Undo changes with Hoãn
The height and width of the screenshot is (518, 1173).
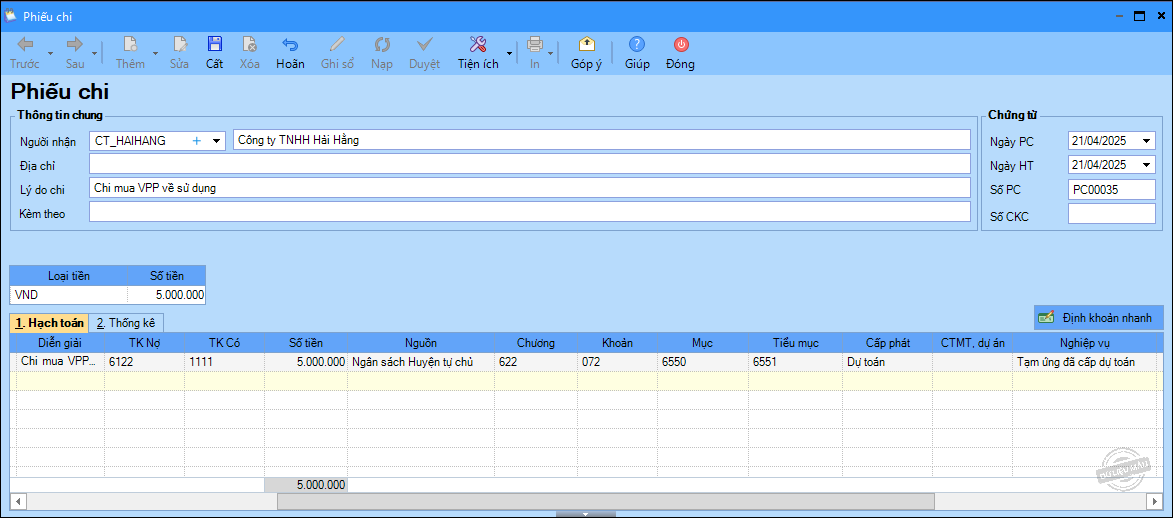tap(290, 52)
